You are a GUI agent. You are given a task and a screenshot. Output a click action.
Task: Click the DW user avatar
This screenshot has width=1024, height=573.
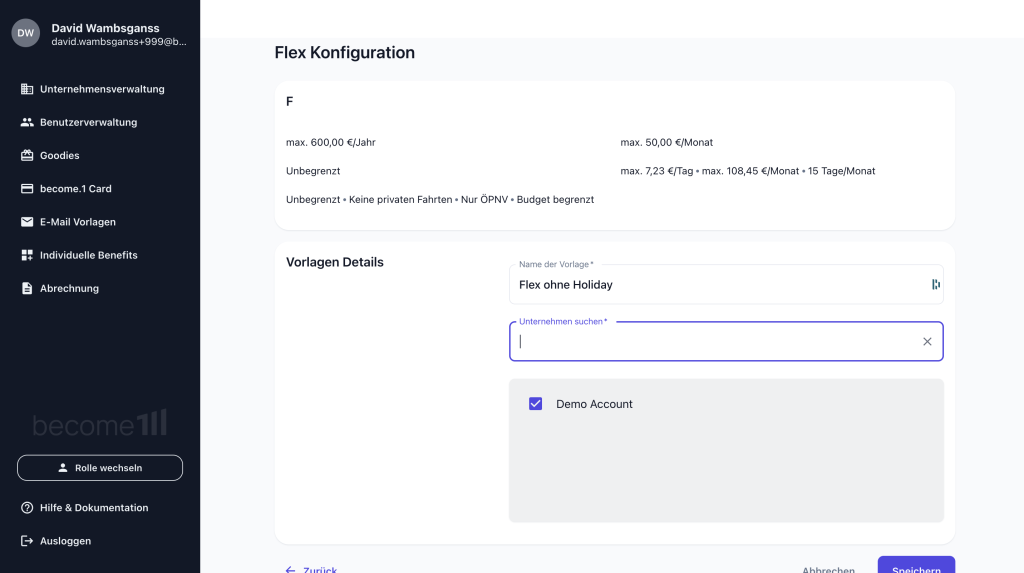click(x=26, y=33)
